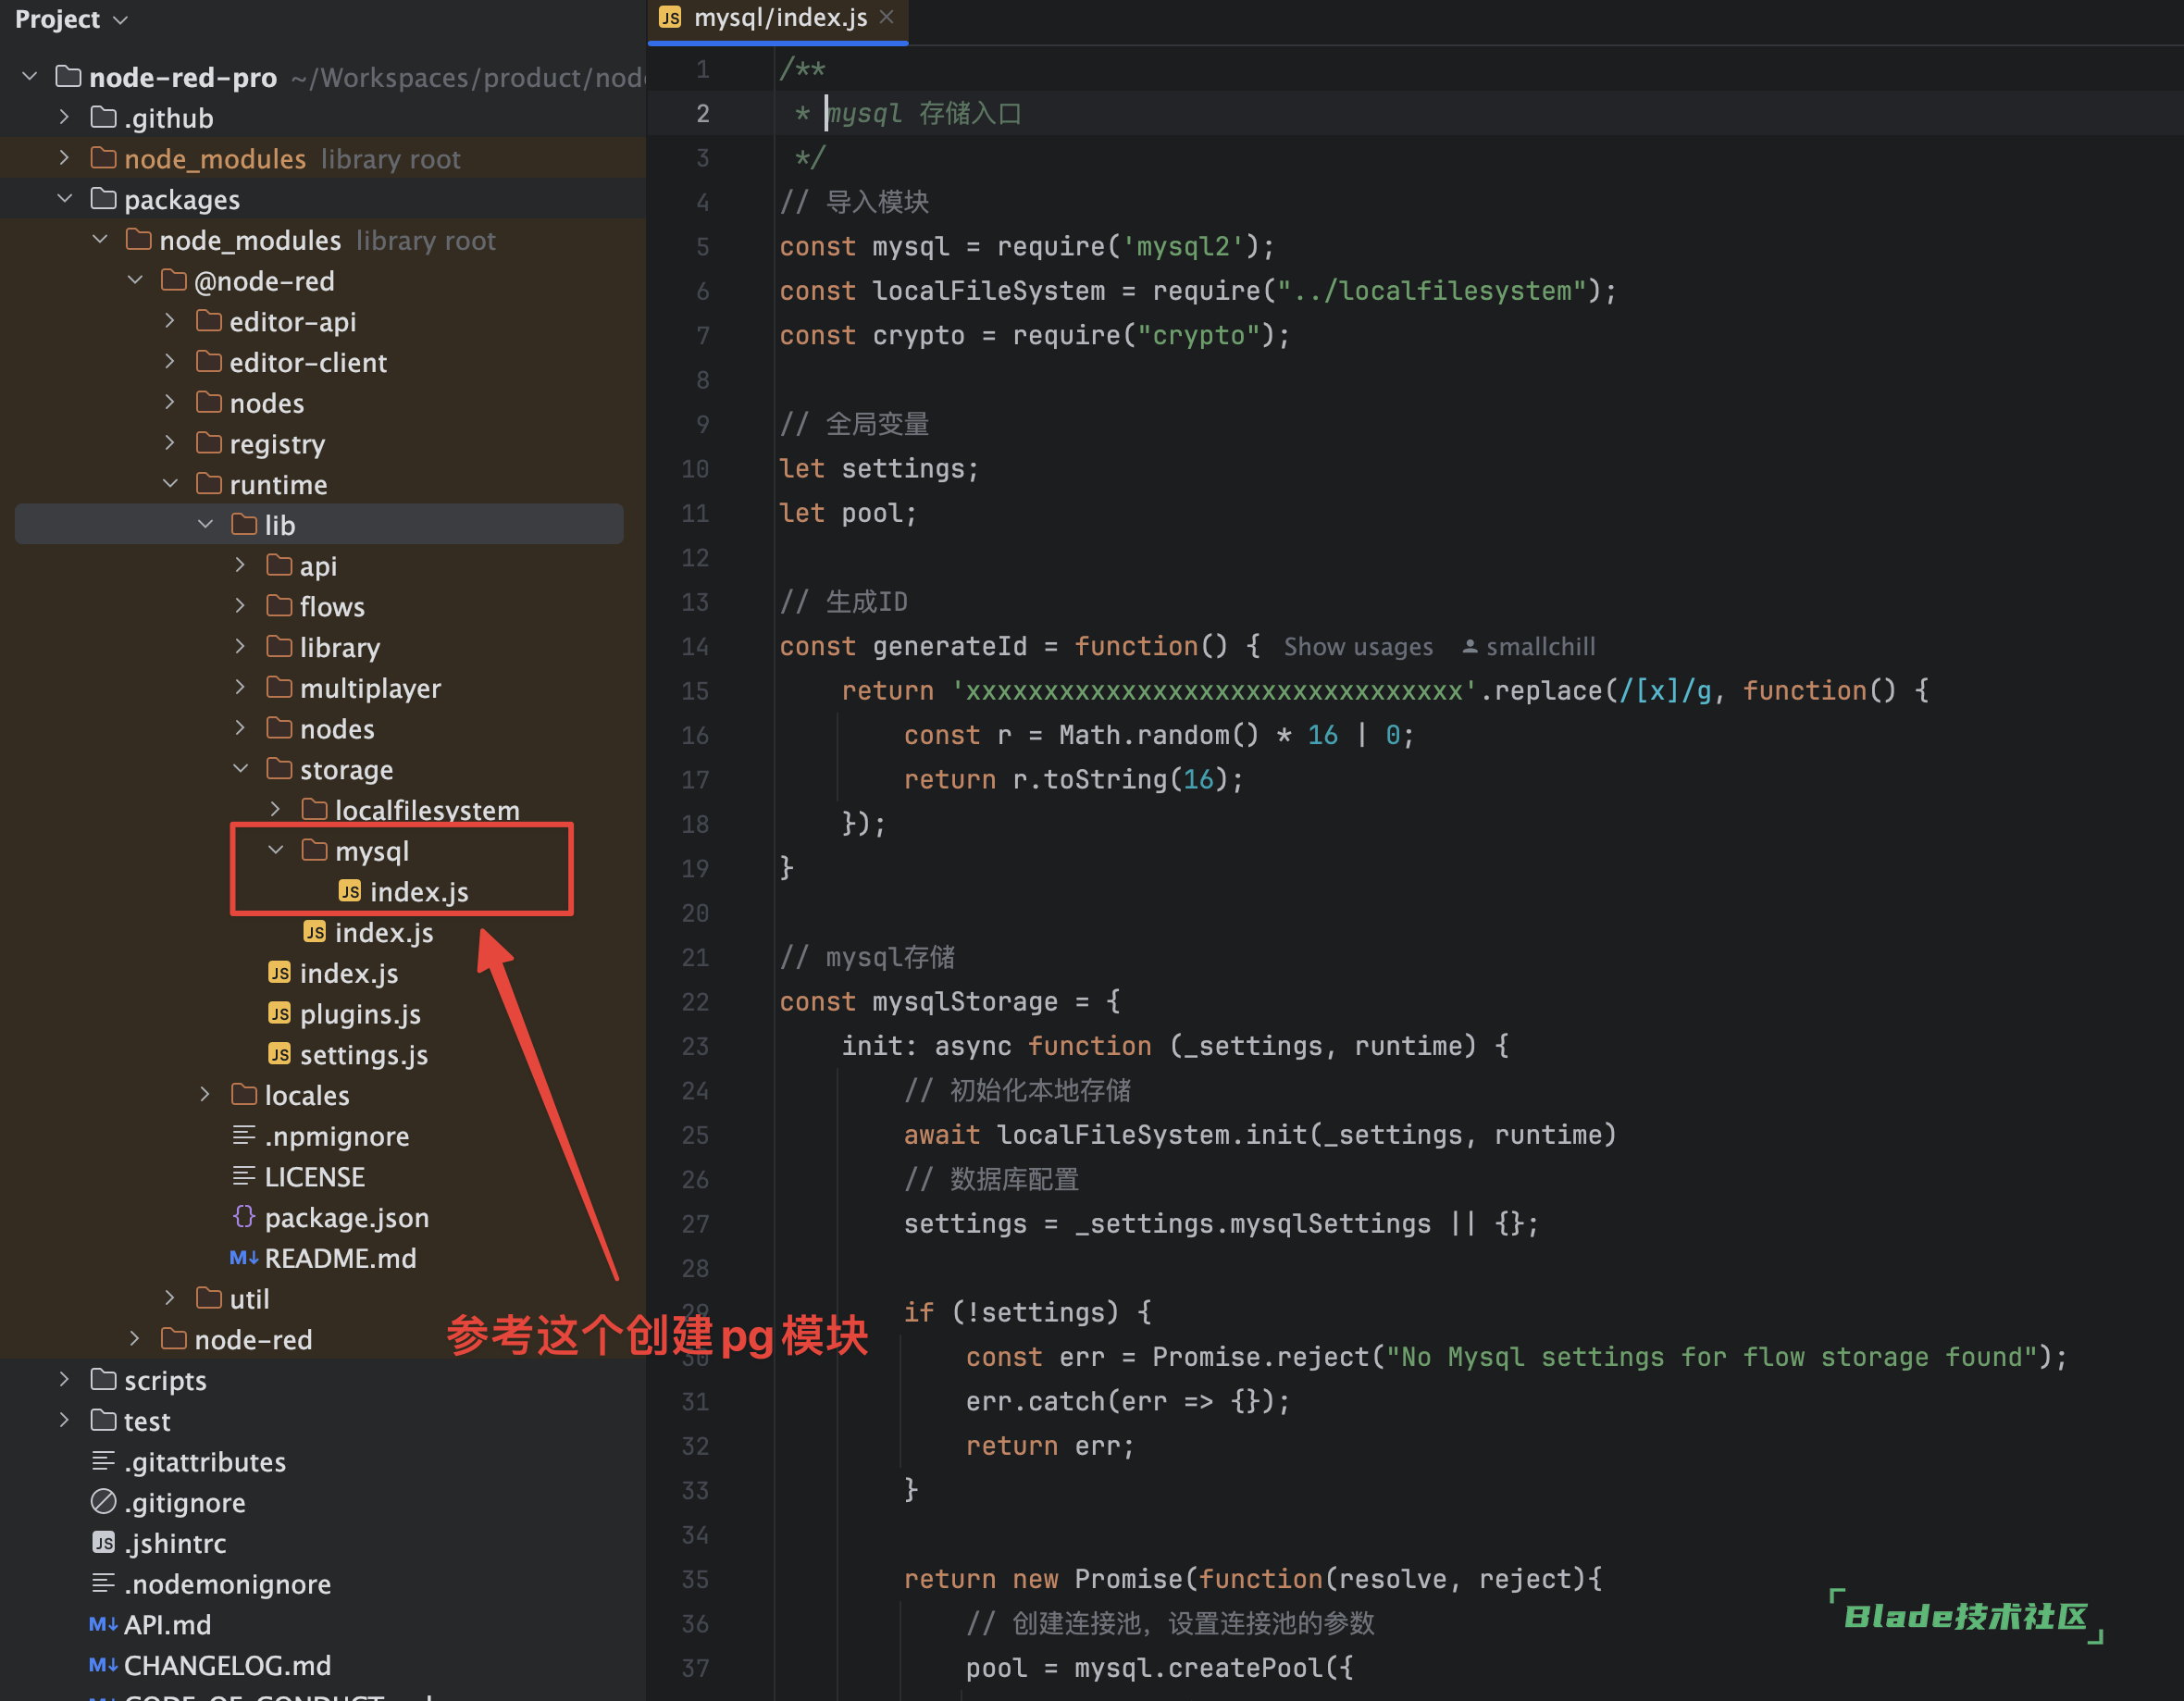This screenshot has height=1701, width=2184.
Task: Click the JS icon for plugins.js
Action: (x=277, y=1014)
